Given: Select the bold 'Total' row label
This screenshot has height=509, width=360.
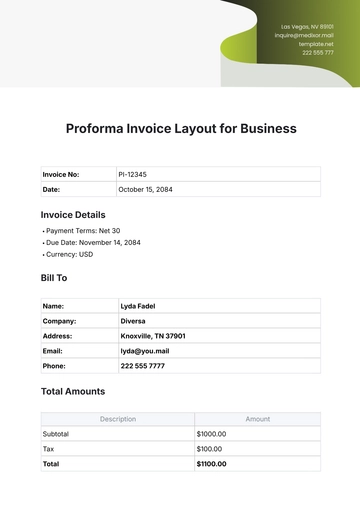Looking at the screenshot, I should 51,464.
